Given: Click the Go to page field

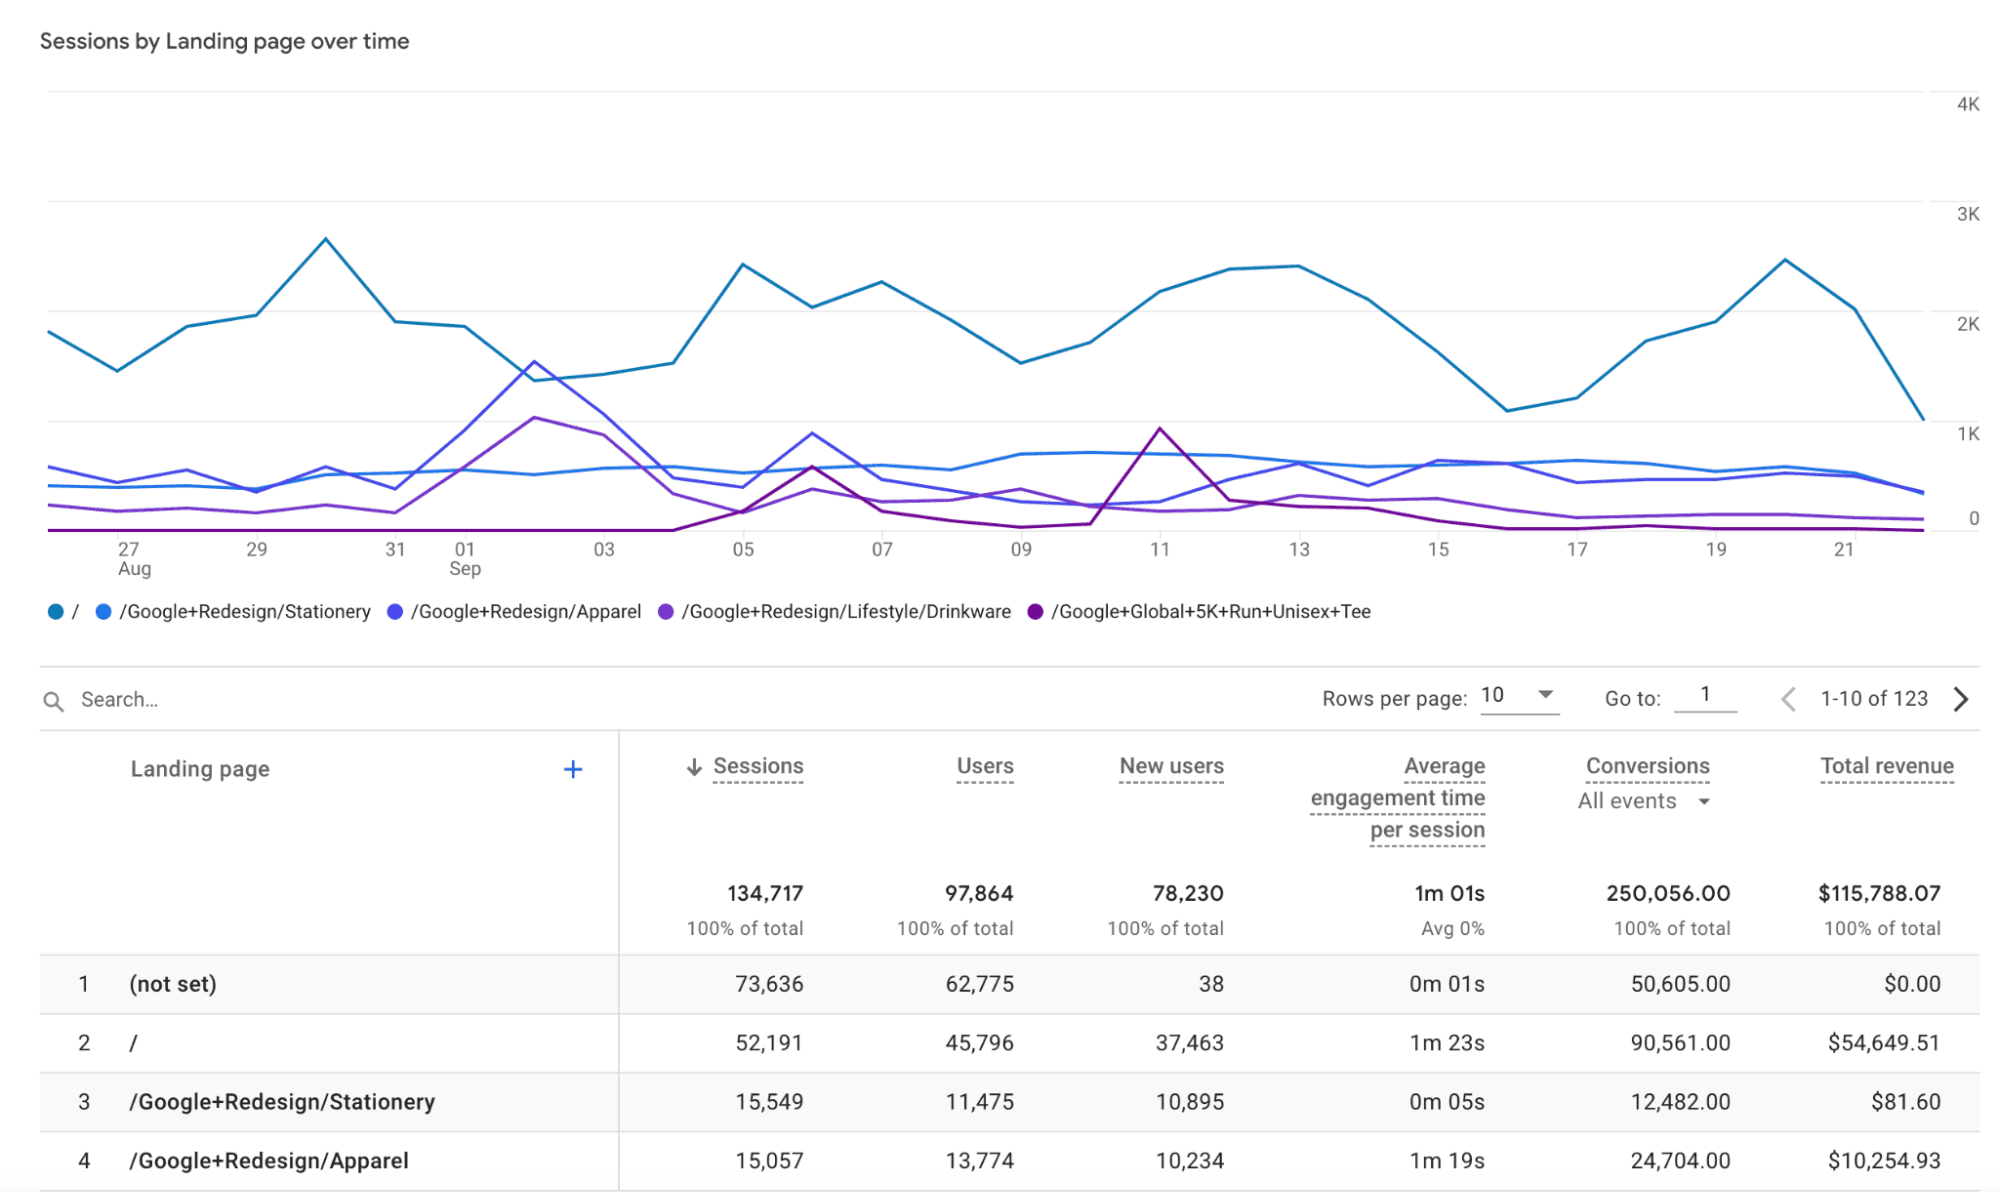Looking at the screenshot, I should 1705,695.
